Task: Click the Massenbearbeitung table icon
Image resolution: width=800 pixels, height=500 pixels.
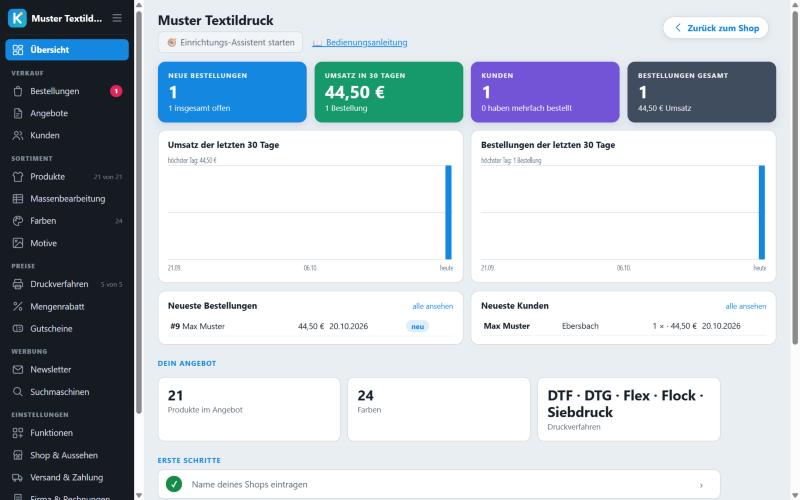Action: (x=18, y=198)
